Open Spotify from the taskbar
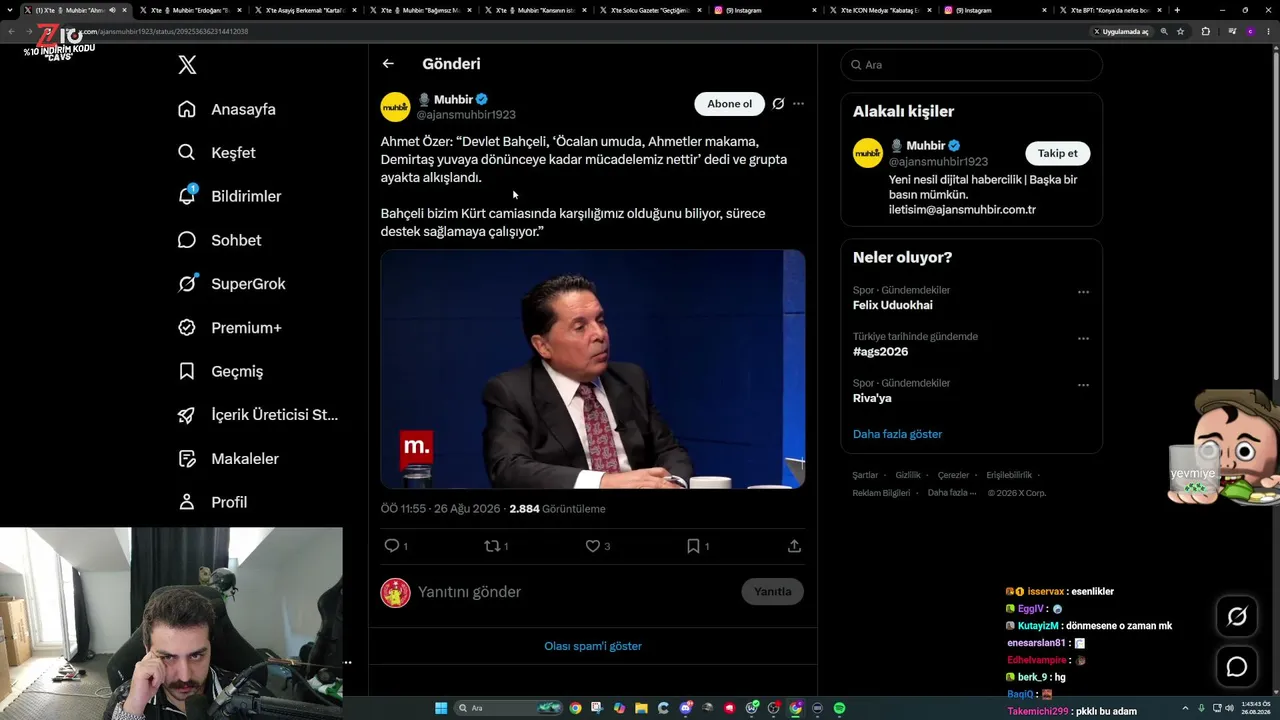The height and width of the screenshot is (720, 1280). click(x=839, y=708)
